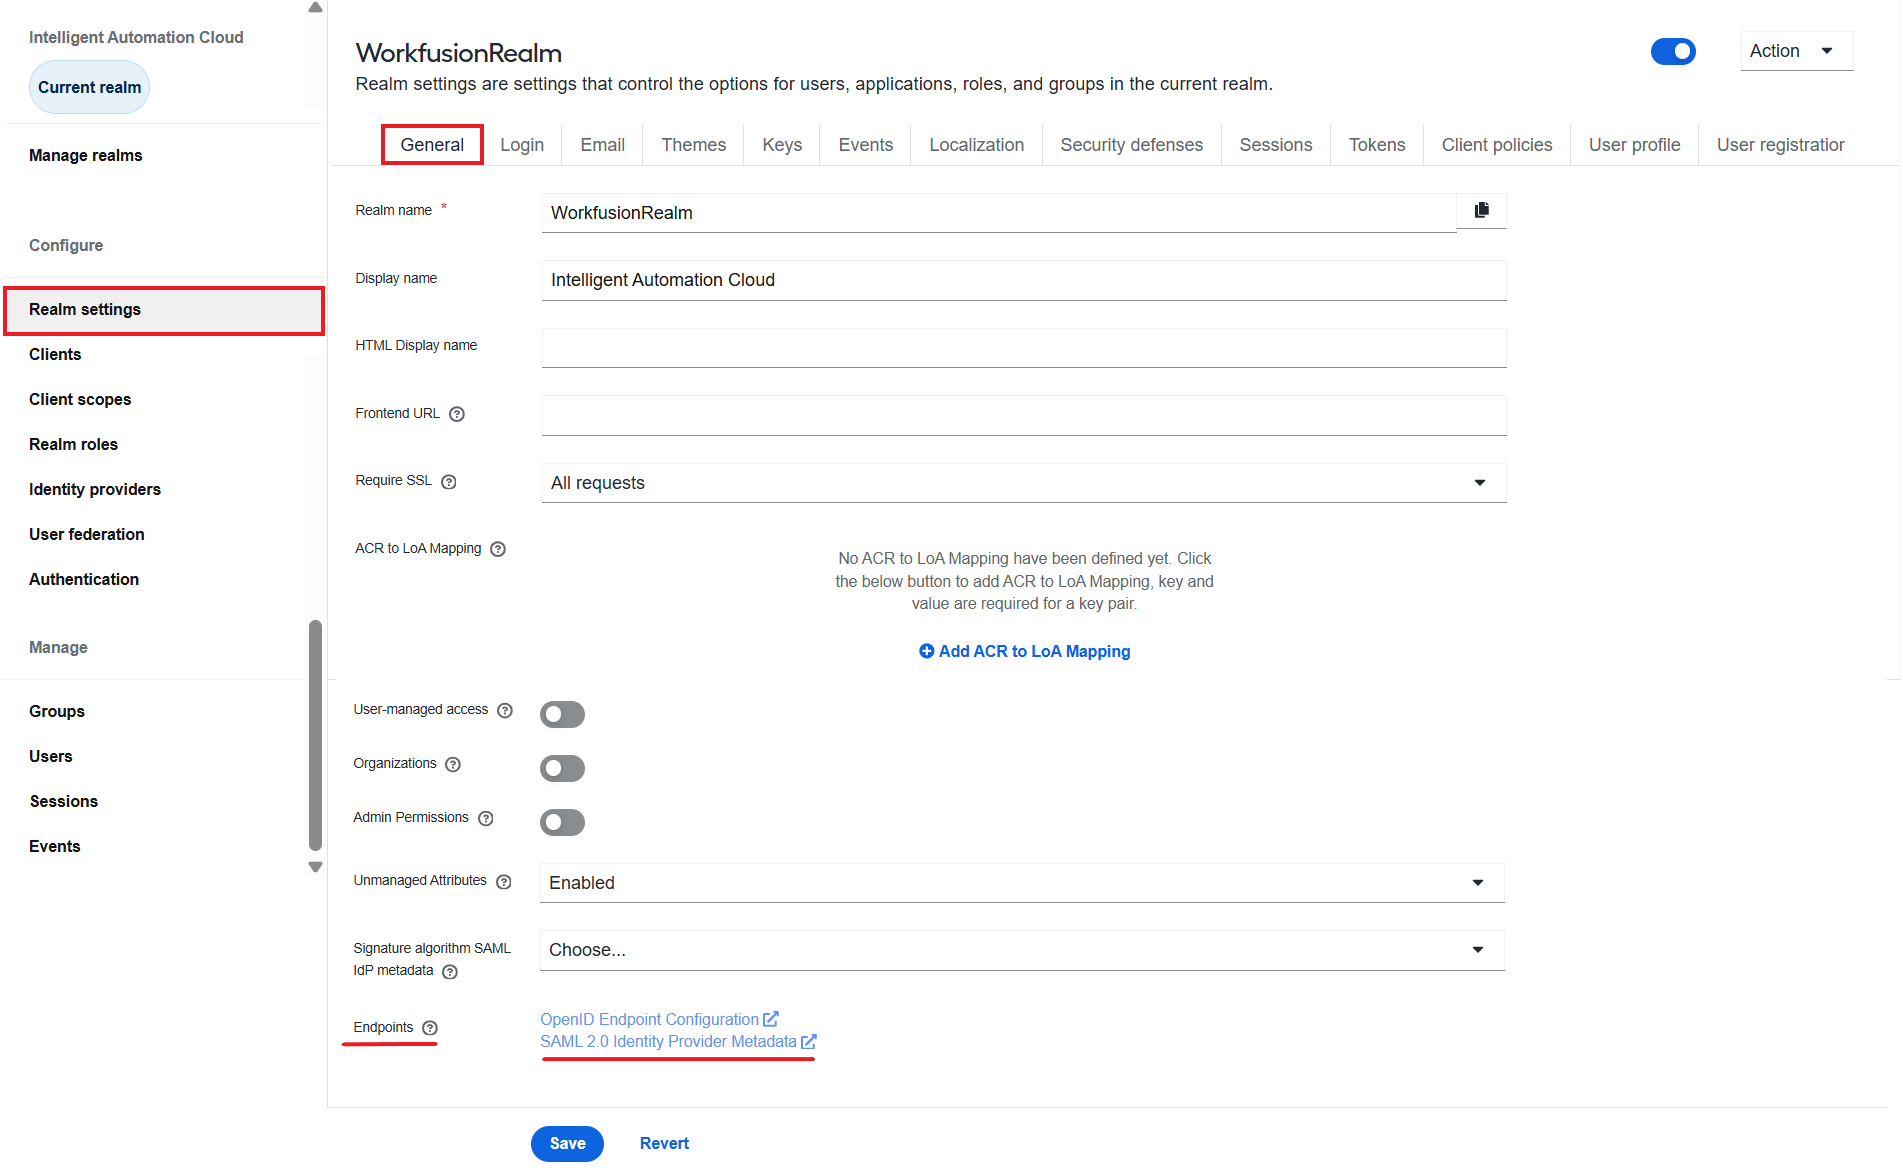Go to the Events tab
This screenshot has width=1903, height=1172.
[866, 145]
